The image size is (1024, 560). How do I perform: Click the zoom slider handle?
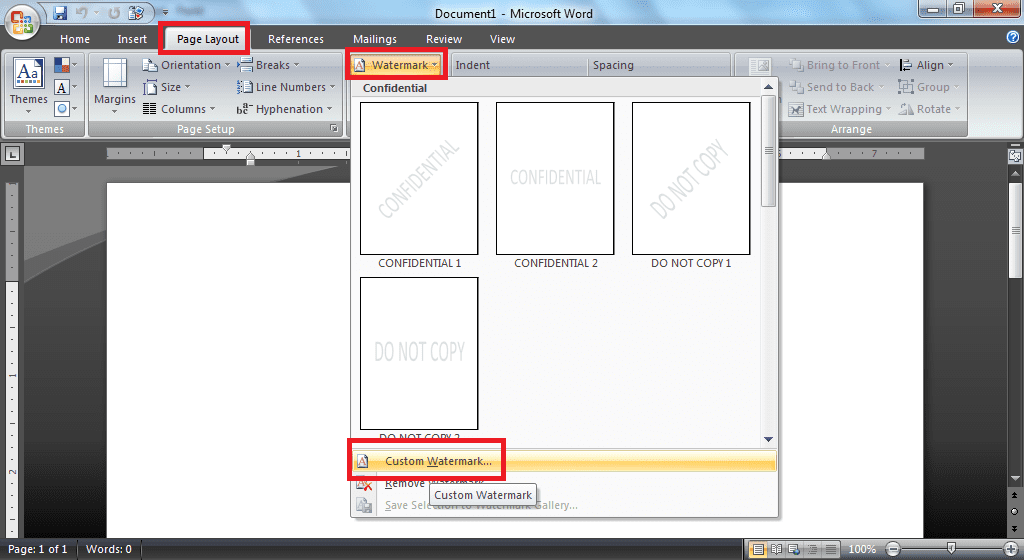point(952,548)
